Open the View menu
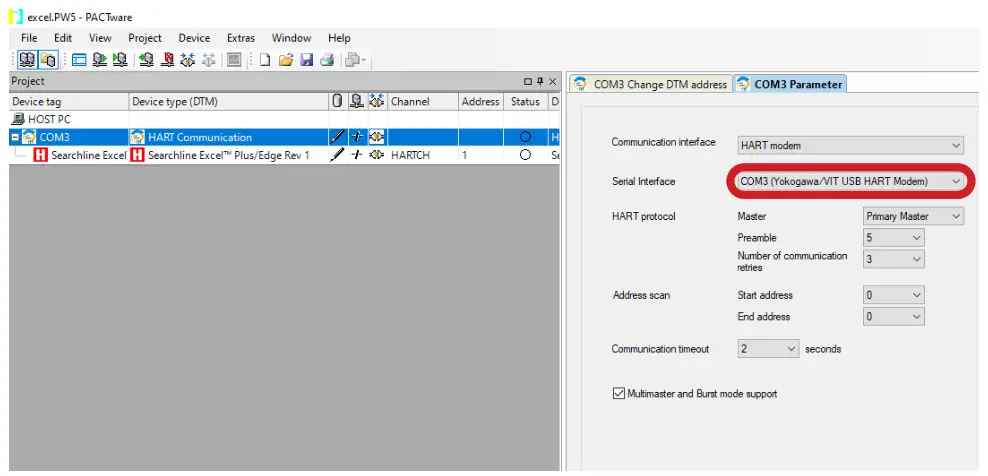The image size is (988, 476). pos(100,38)
